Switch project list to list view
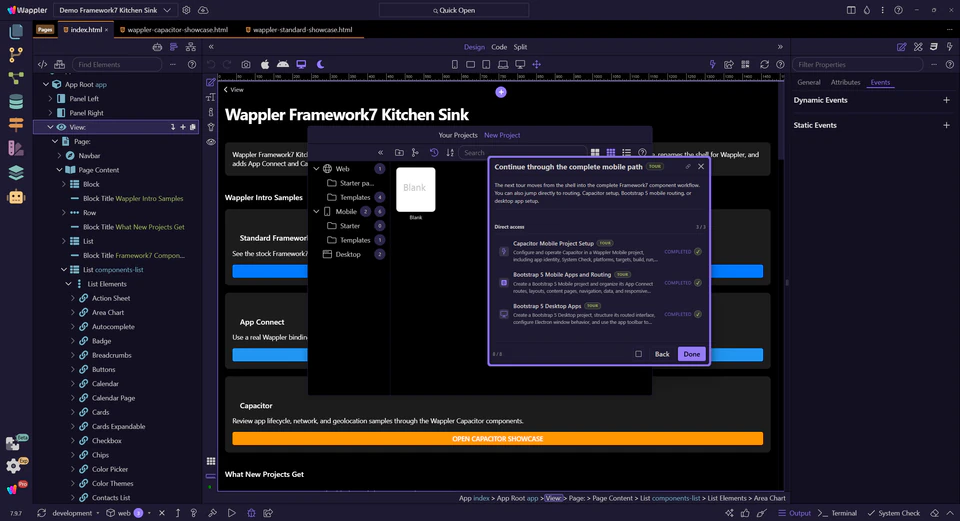This screenshot has width=960, height=521. (626, 152)
